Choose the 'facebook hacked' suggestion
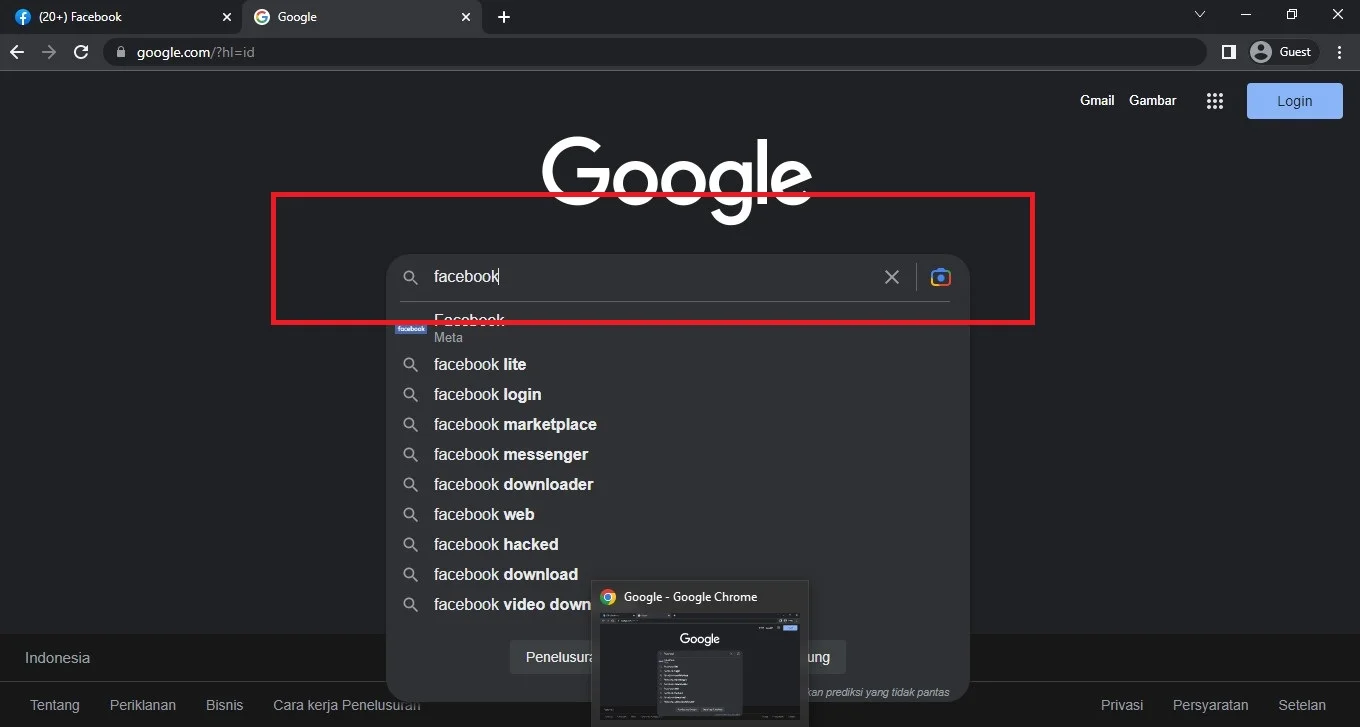Viewport: 1360px width, 727px height. pyautogui.click(x=677, y=544)
